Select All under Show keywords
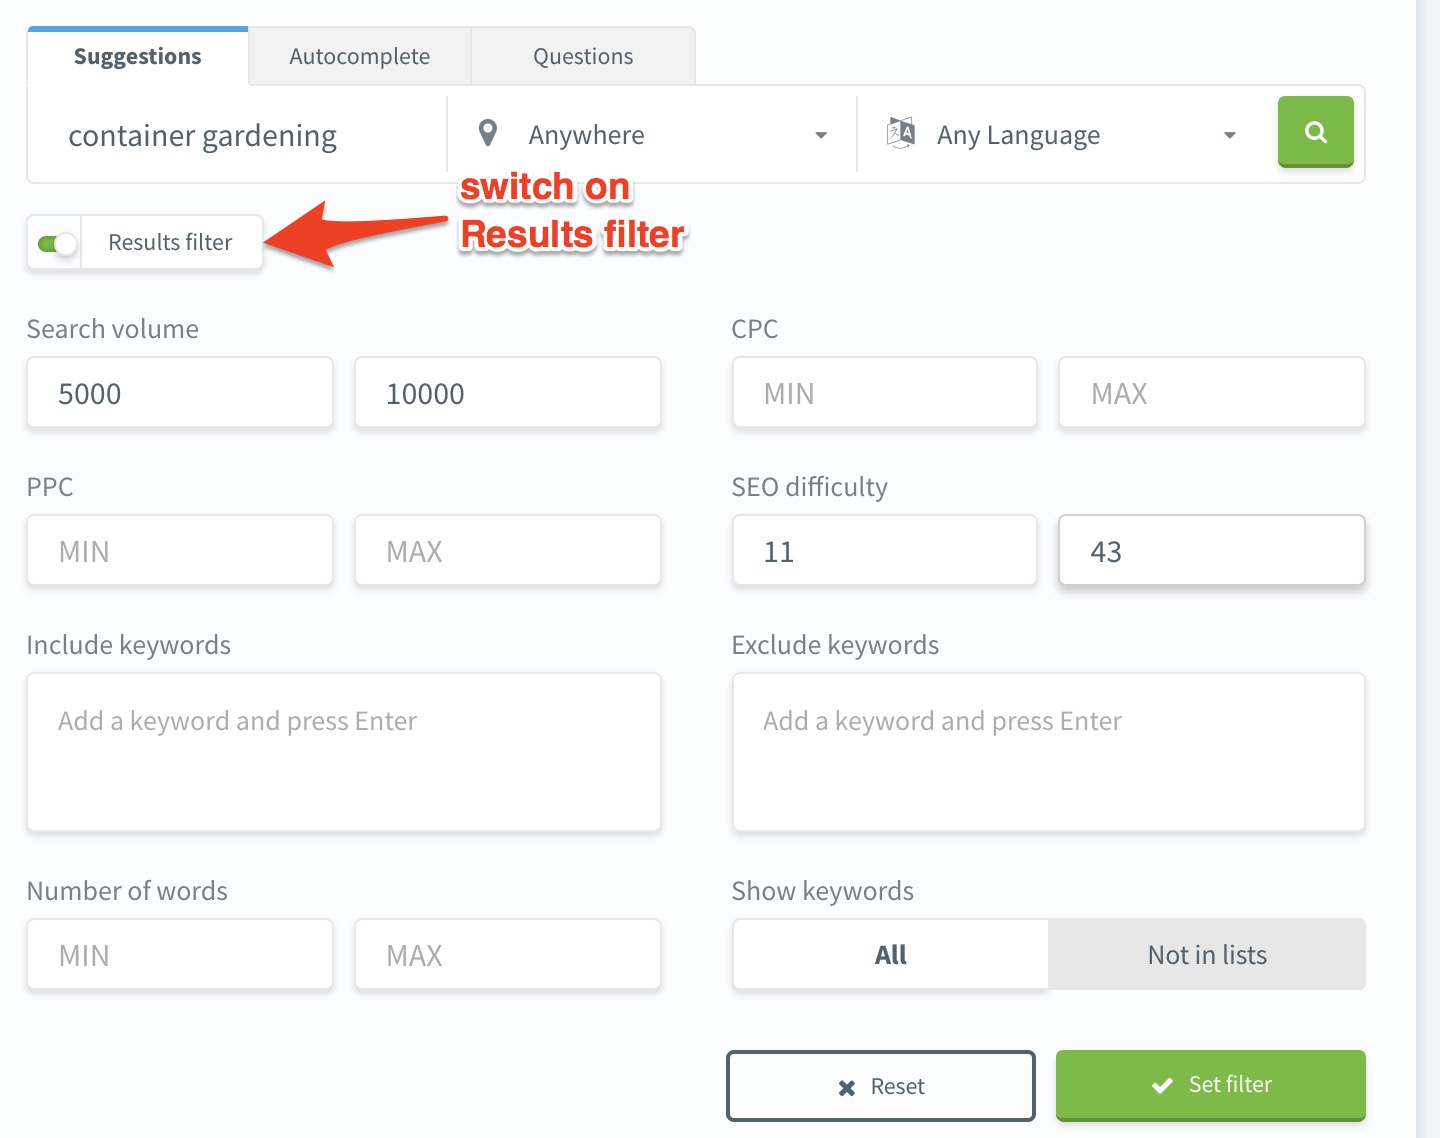This screenshot has width=1440, height=1138. coord(889,954)
